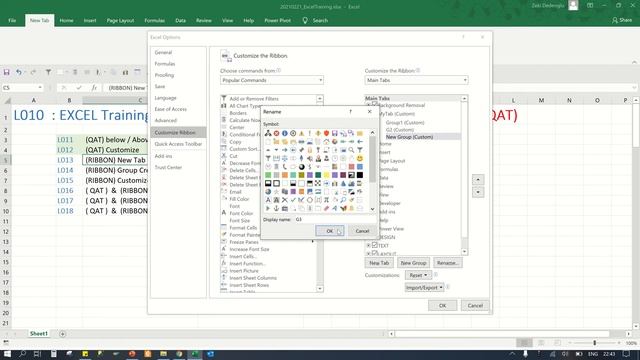Select Quick Access Toolbar options category
The height and width of the screenshot is (360, 640).
(178, 144)
